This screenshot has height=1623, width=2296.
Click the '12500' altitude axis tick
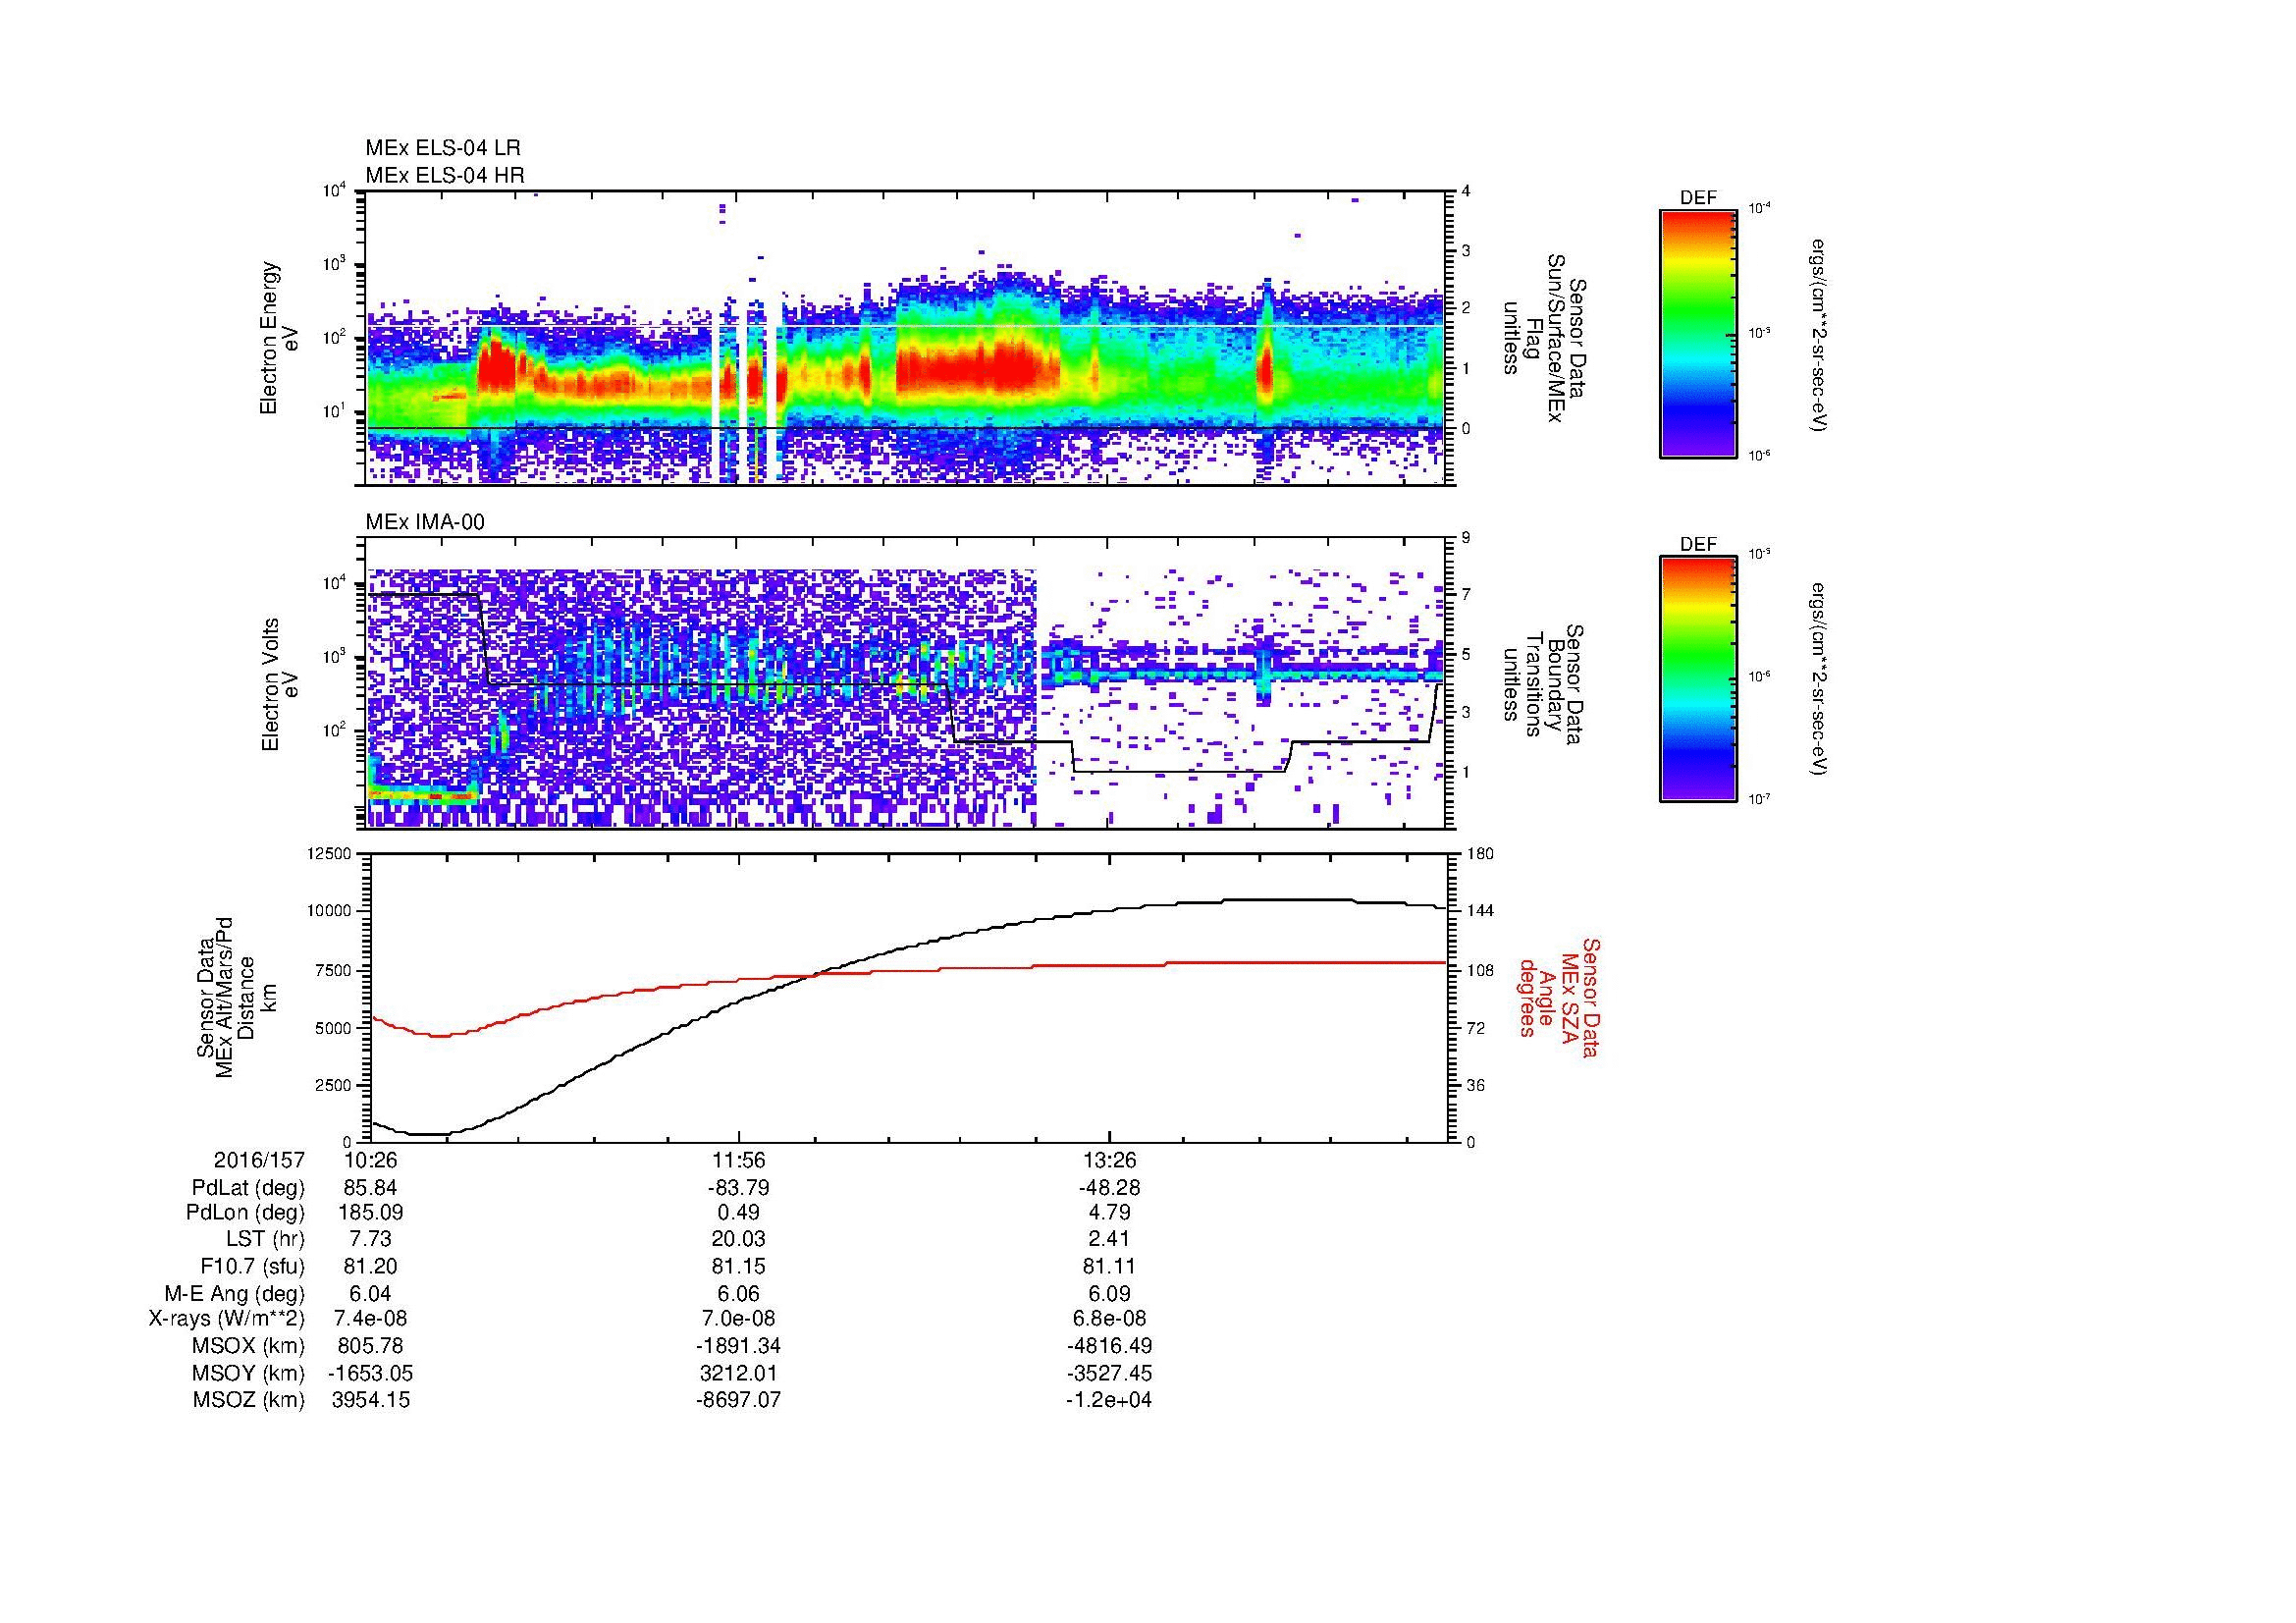(331, 853)
